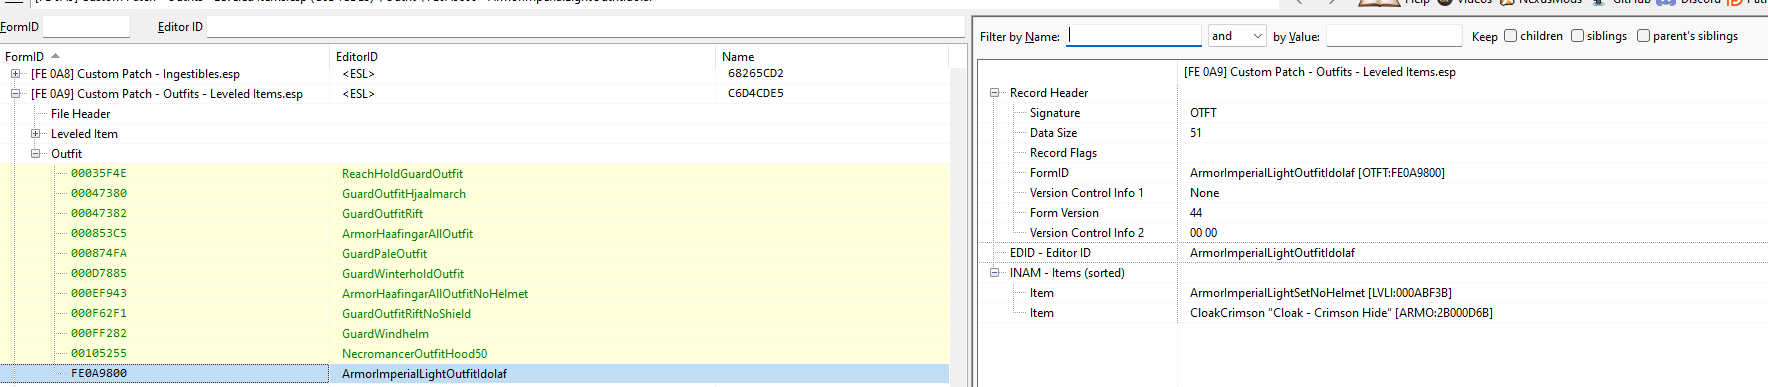Click the ArmorImperialLightOutfitIdolaf [OTFT:FE0A9800] value
Viewport: 1768px width, 387px height.
[x=1317, y=173]
